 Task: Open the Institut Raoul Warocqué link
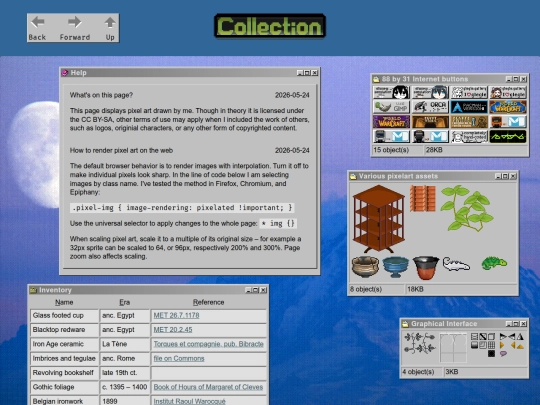[189, 401]
